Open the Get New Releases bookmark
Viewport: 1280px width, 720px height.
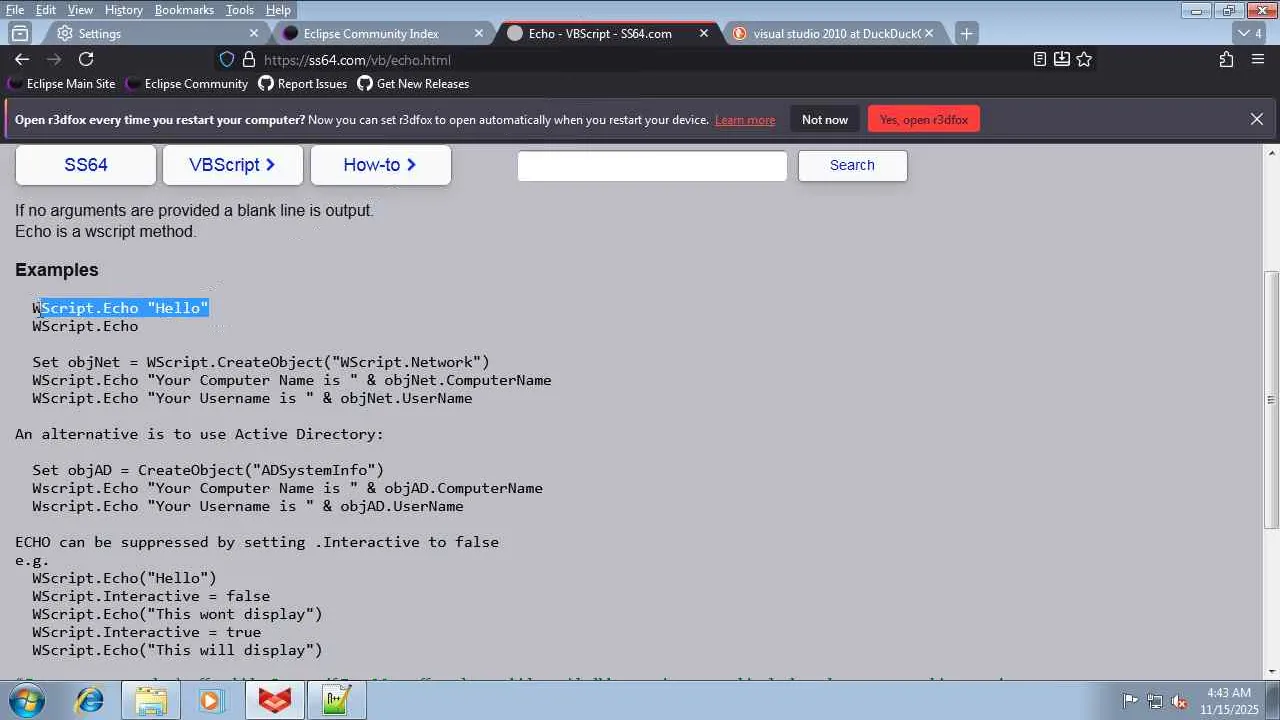click(x=413, y=84)
